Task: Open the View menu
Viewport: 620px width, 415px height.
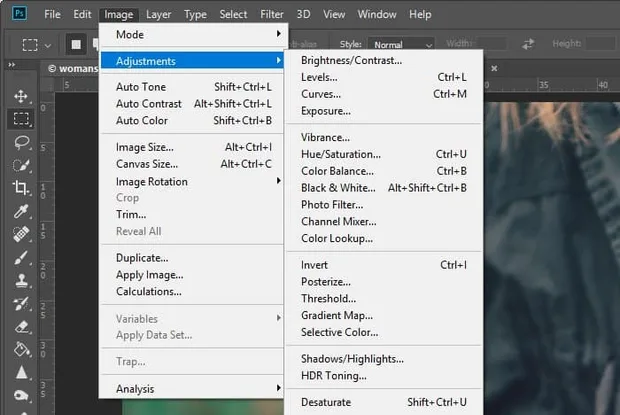Action: pos(334,15)
